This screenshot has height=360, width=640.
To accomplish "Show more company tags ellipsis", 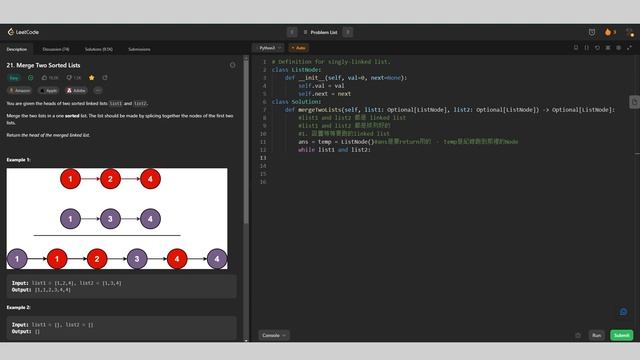I will click(x=98, y=90).
